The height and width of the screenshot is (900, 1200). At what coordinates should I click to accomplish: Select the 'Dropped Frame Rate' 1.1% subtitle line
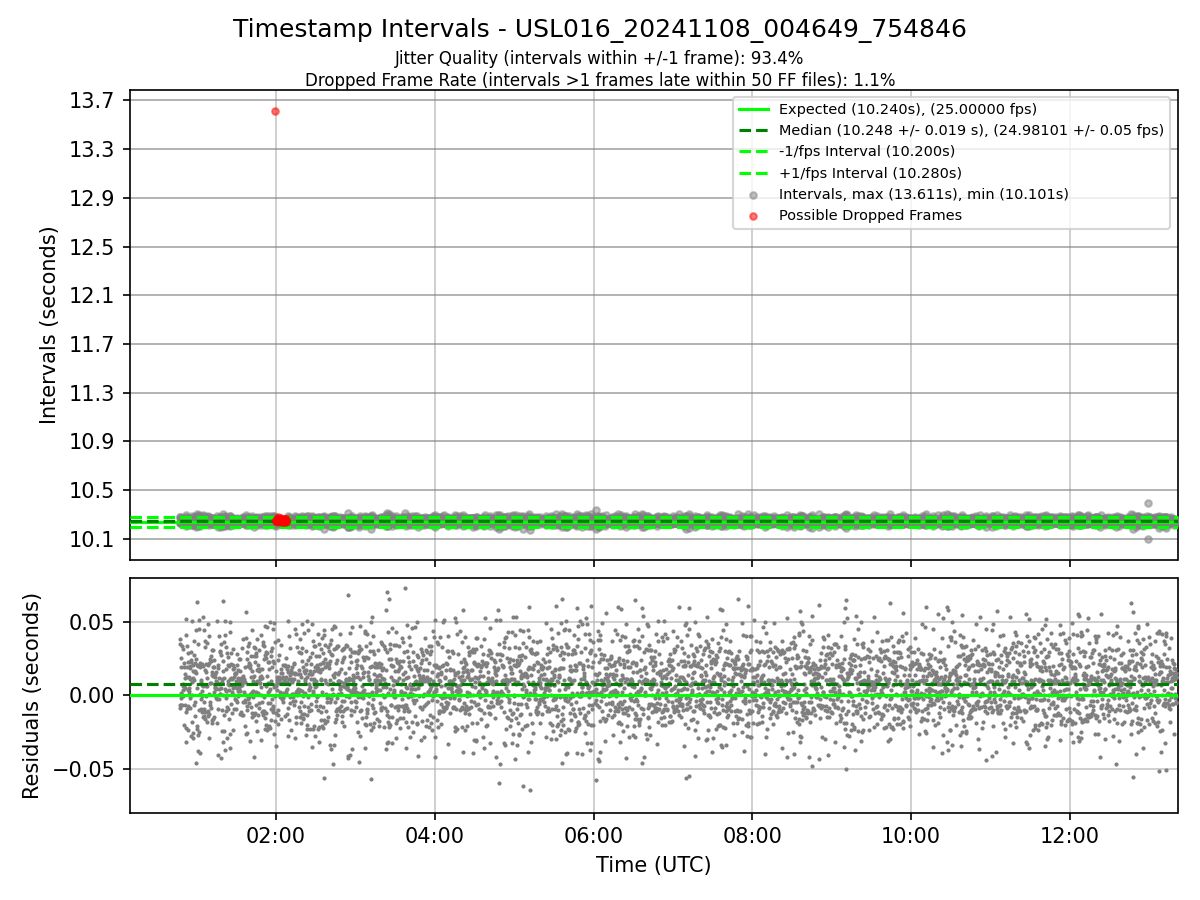(600, 80)
